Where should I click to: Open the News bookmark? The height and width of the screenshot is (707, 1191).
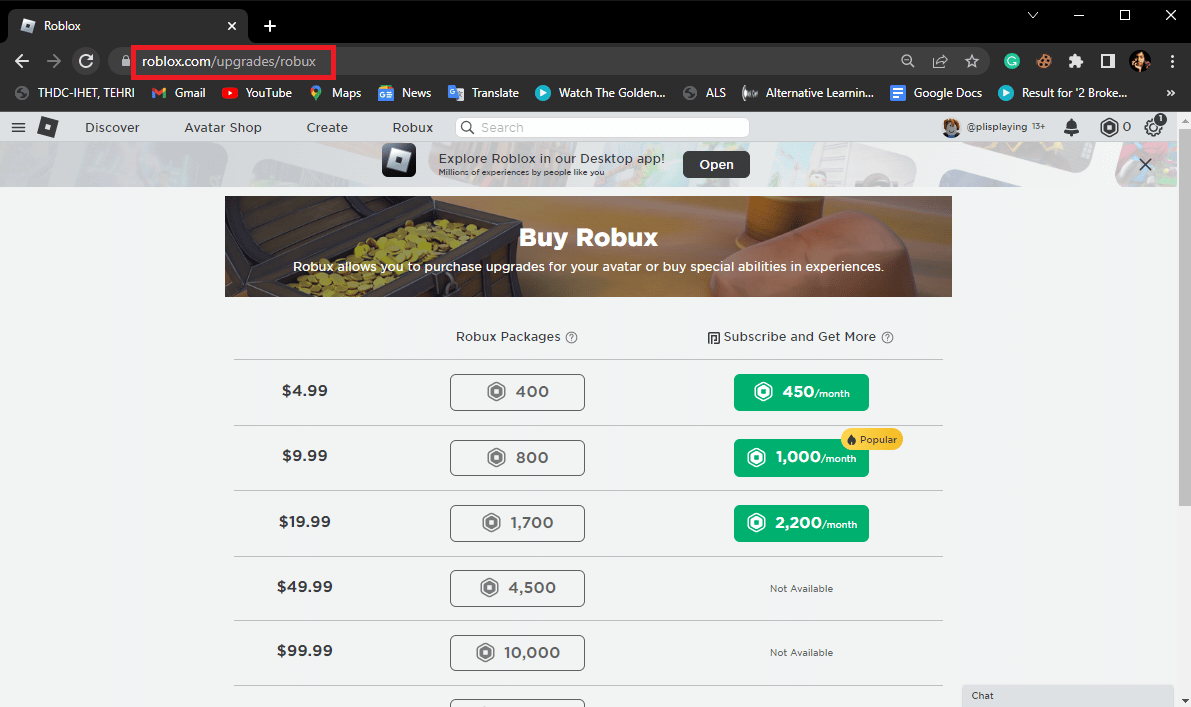[x=404, y=93]
